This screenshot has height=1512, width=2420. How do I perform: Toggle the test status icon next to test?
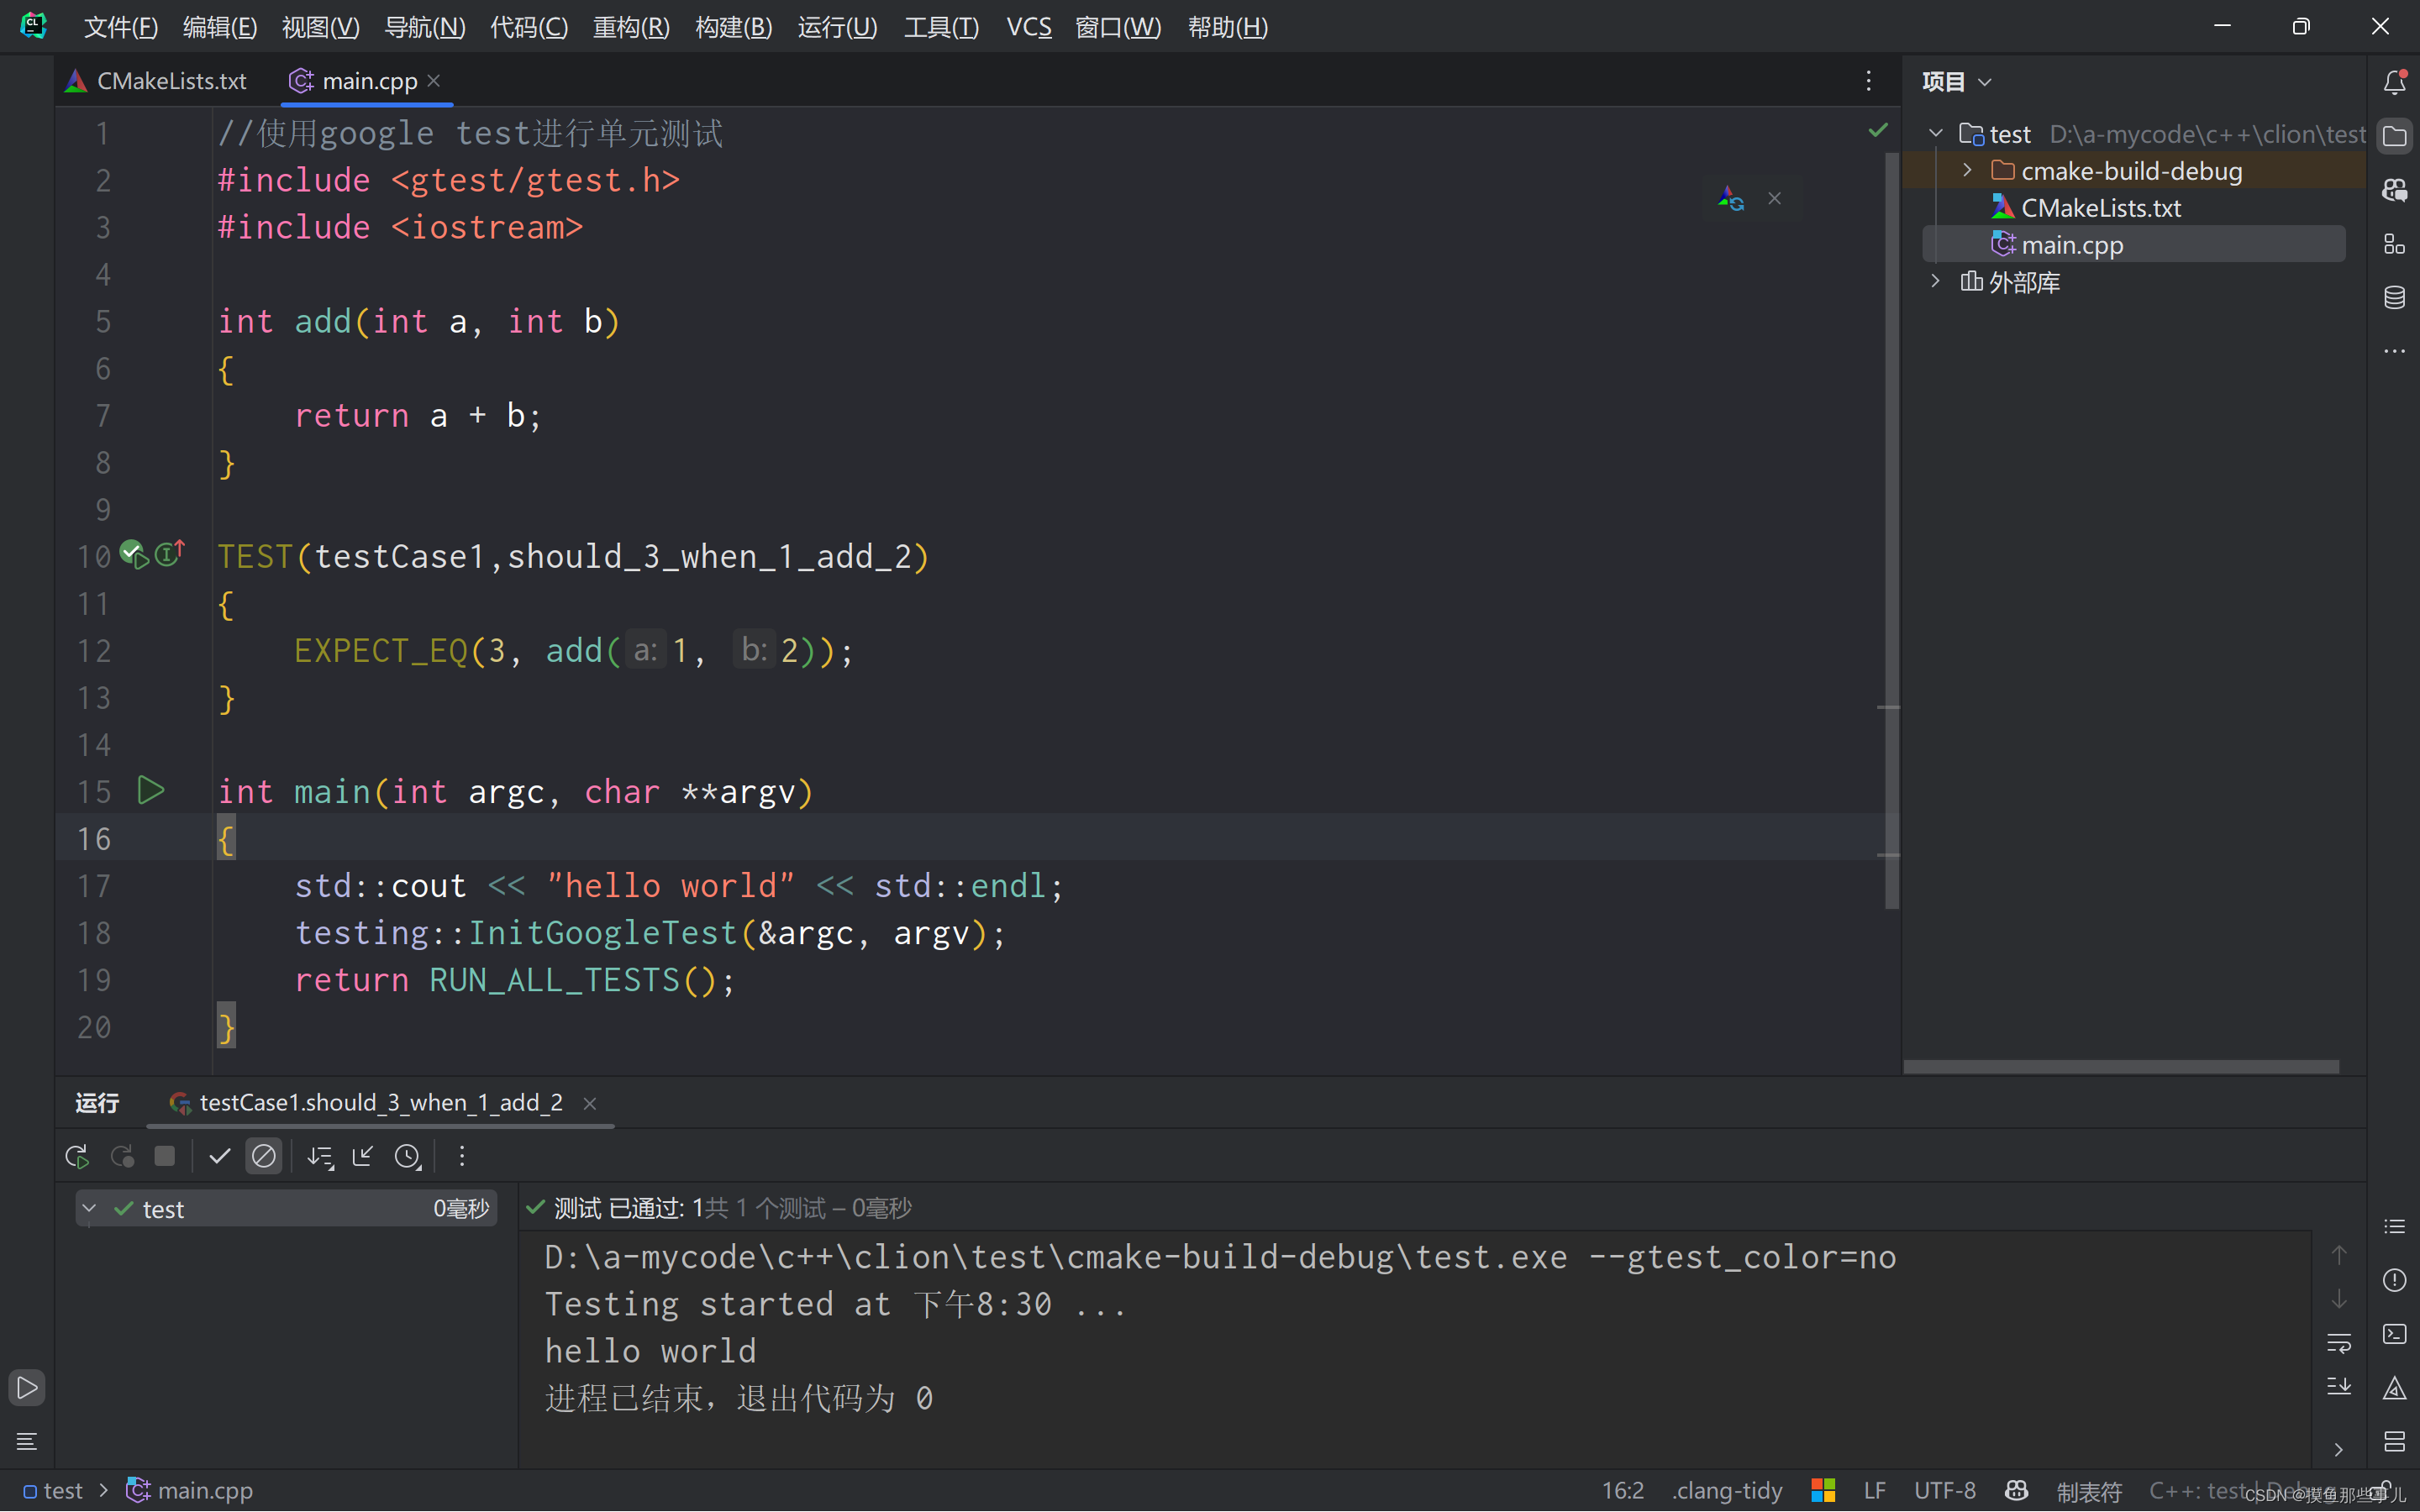click(x=124, y=1209)
